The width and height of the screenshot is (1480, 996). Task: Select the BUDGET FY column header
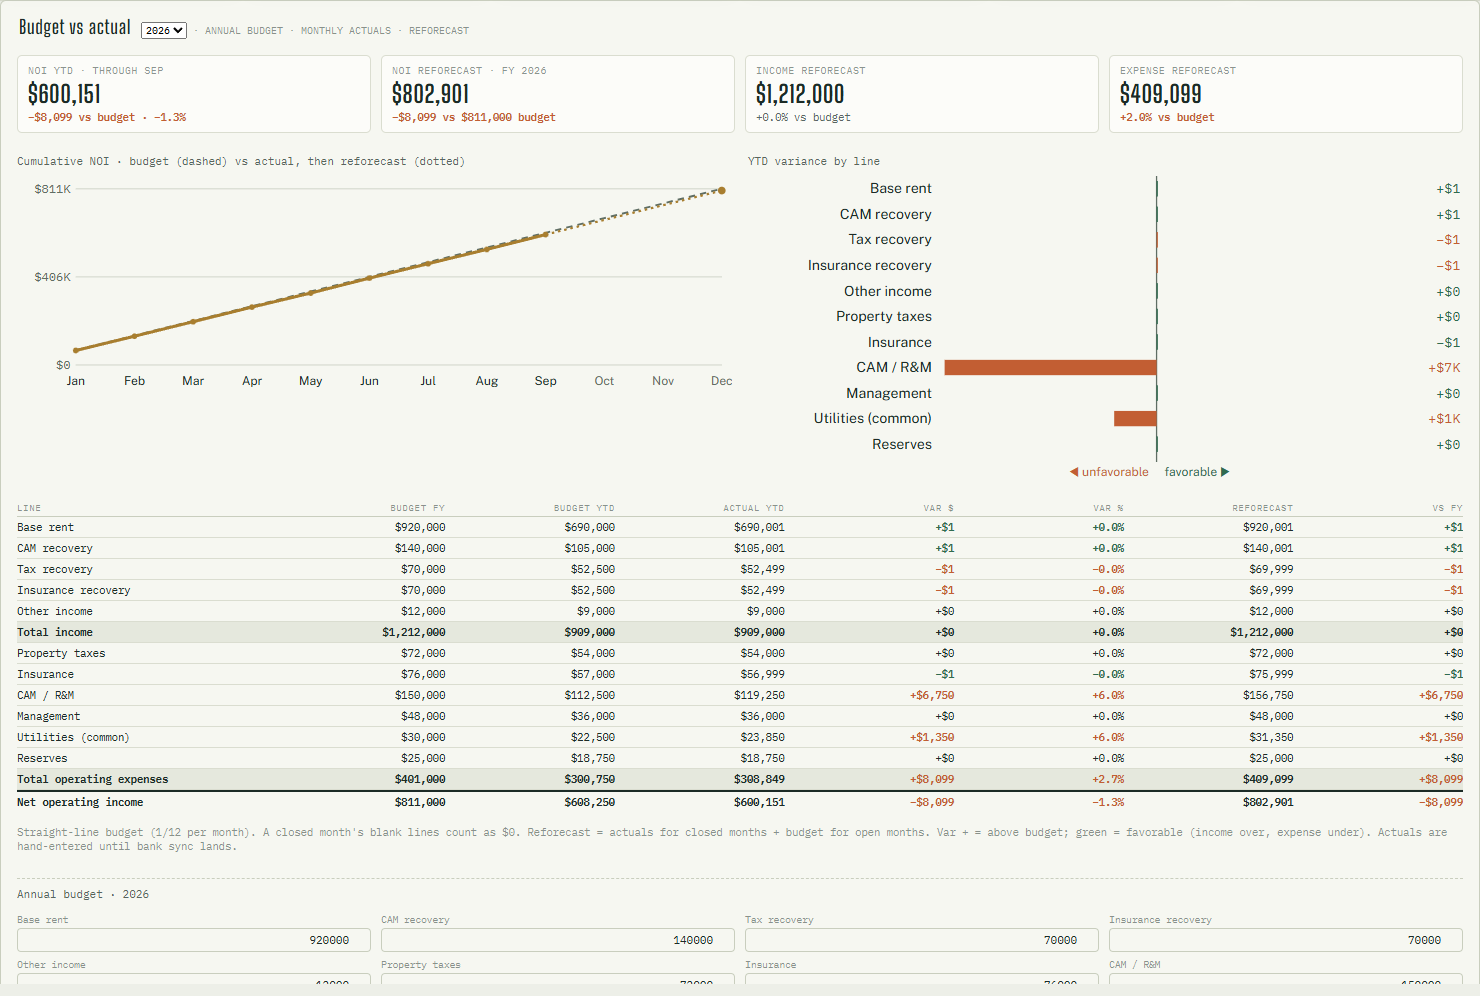click(418, 508)
